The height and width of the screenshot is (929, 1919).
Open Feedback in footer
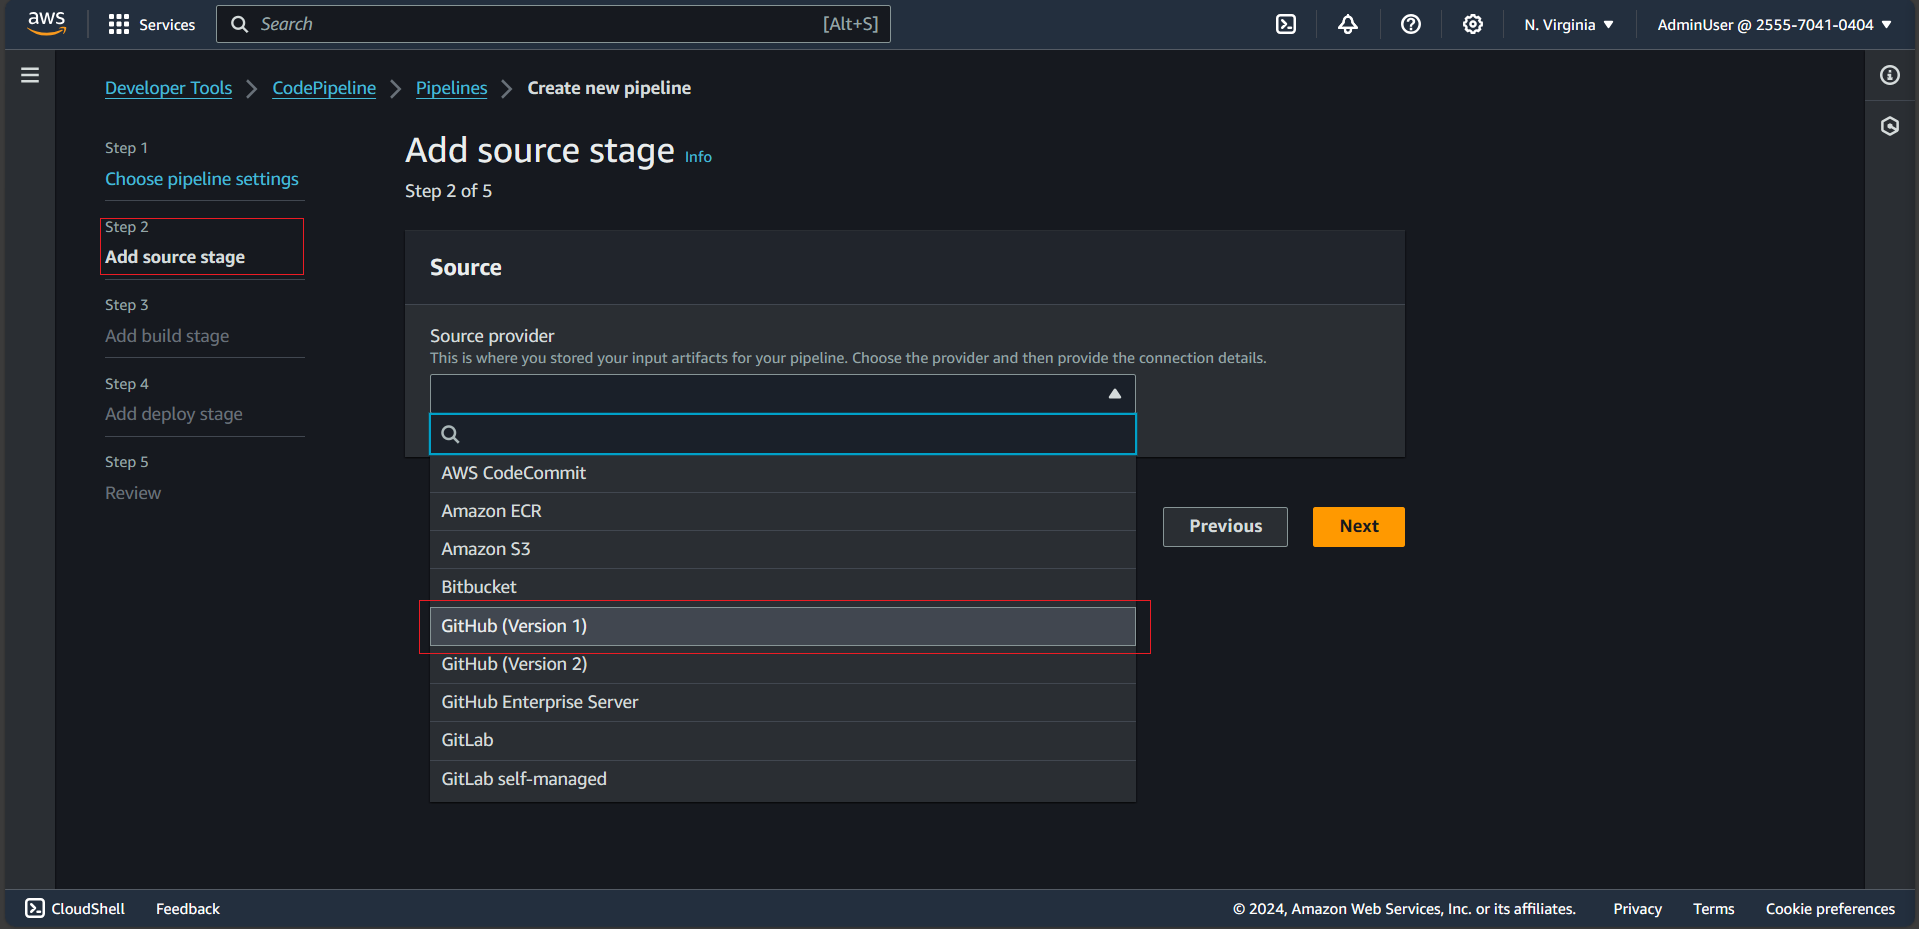(188, 908)
